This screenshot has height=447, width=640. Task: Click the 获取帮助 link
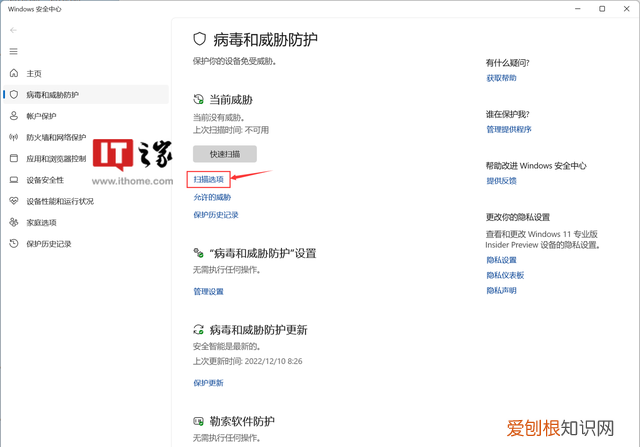click(502, 78)
